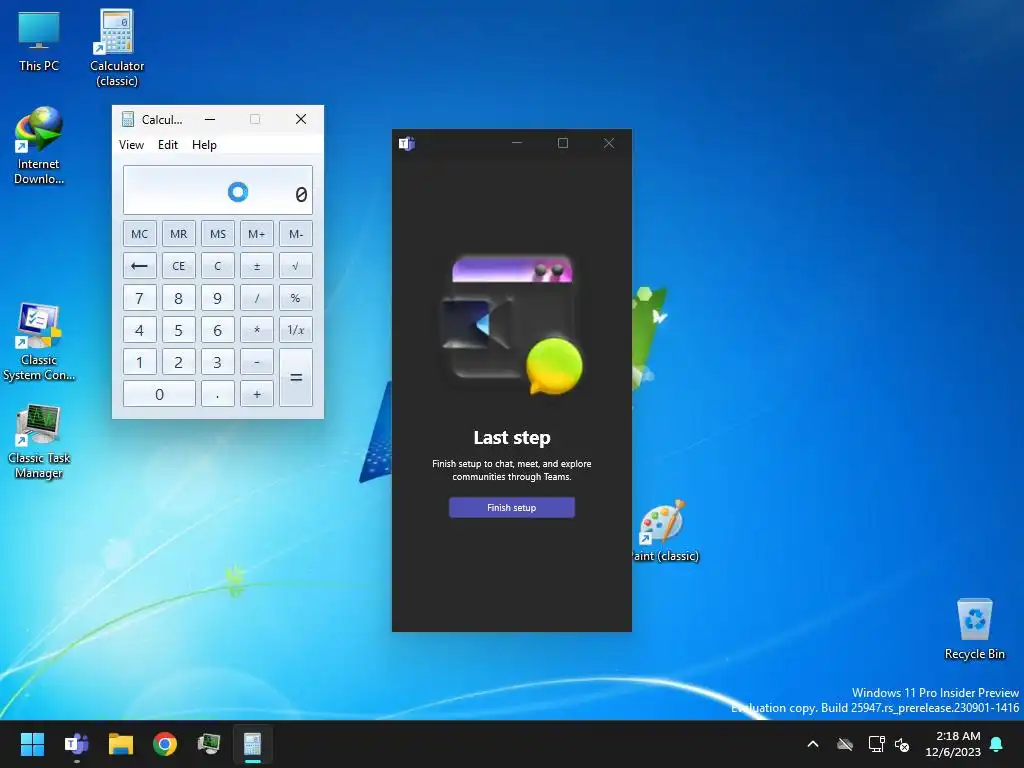Click the OneDrive cloud tray icon
The image size is (1024, 768).
[x=845, y=744]
